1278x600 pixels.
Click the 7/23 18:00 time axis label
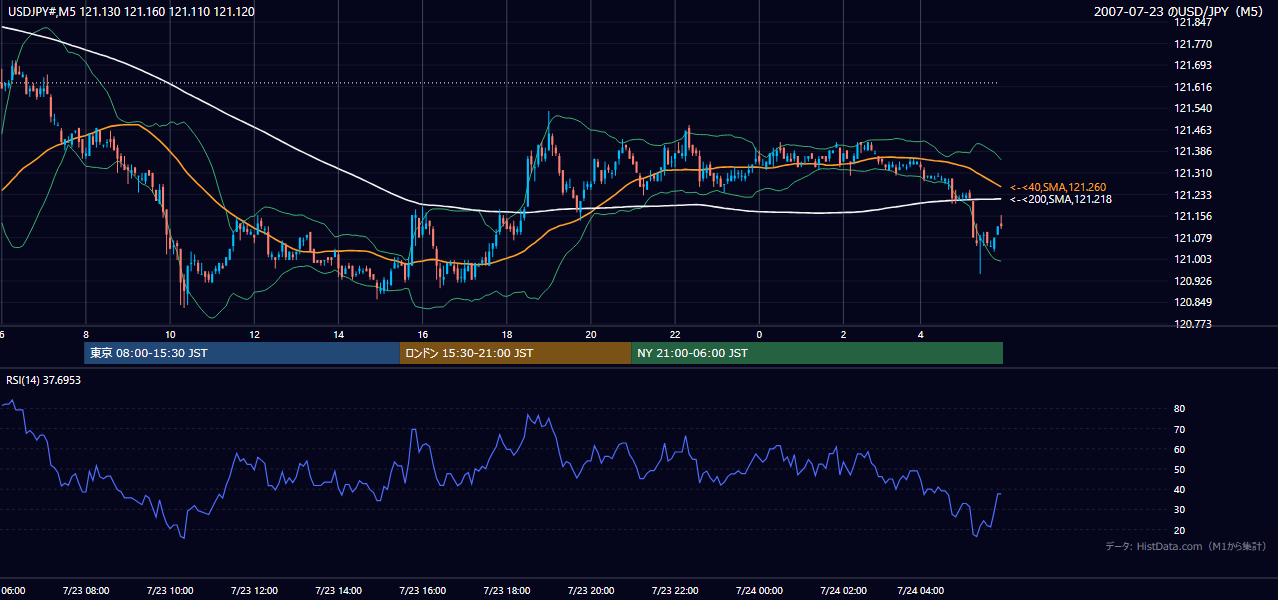click(507, 590)
